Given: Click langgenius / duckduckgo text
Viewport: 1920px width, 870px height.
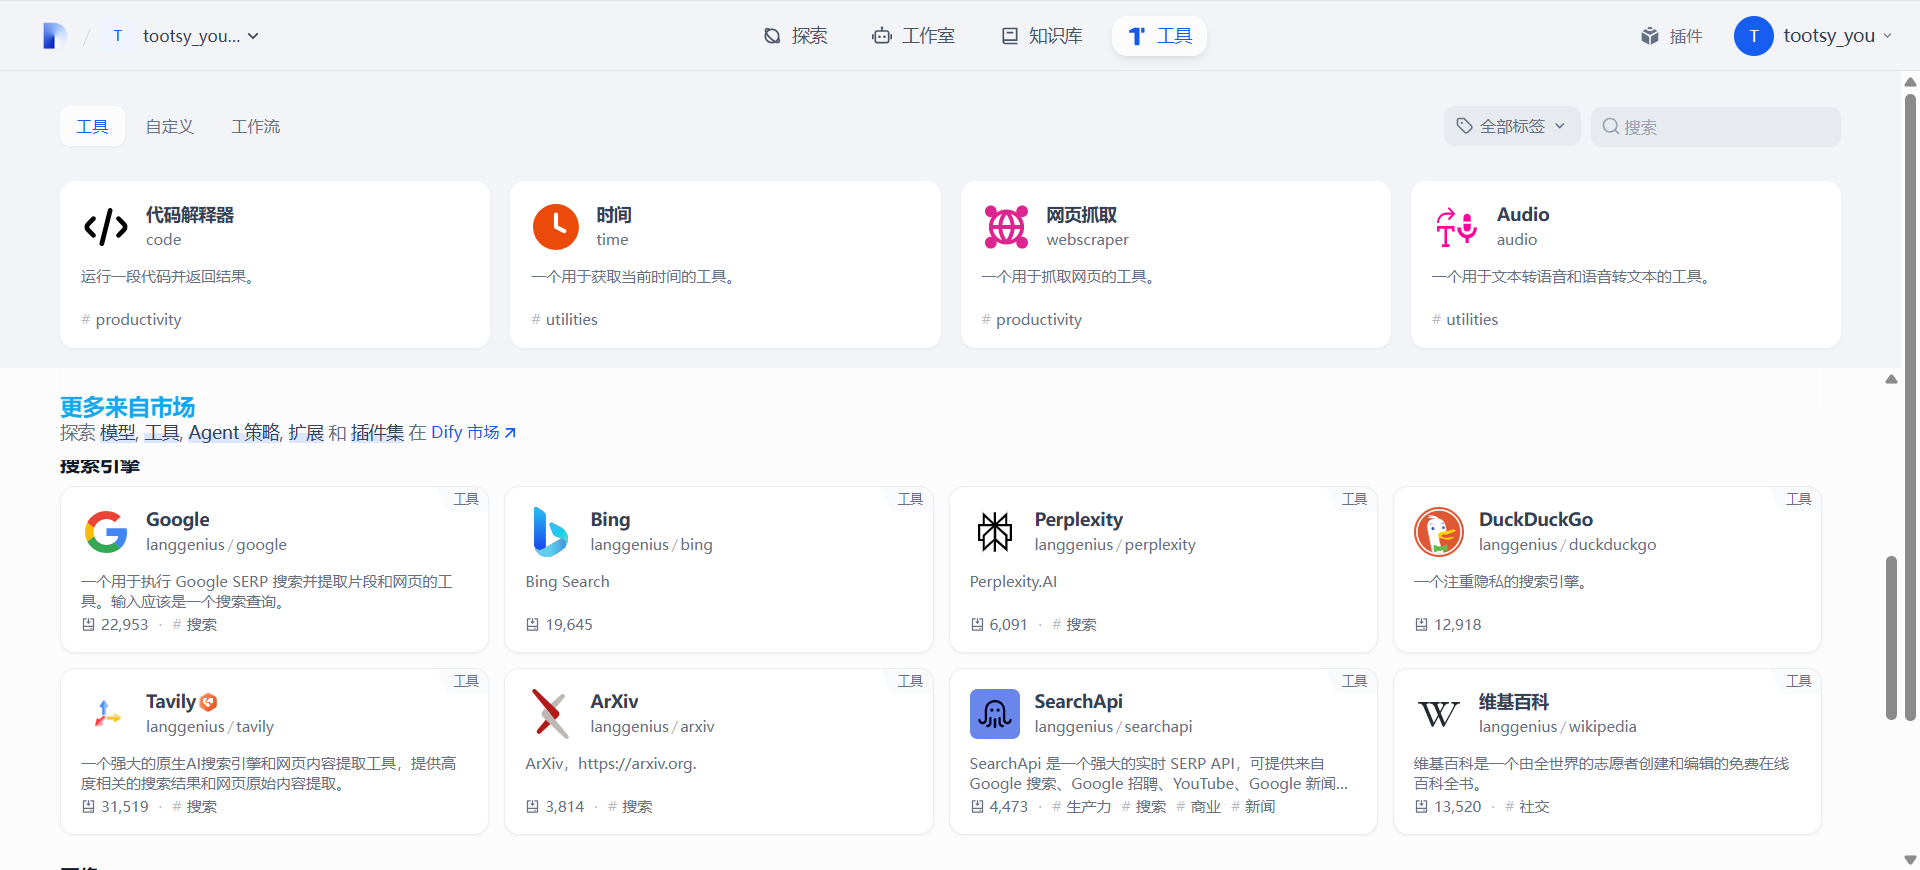Looking at the screenshot, I should pos(1567,544).
